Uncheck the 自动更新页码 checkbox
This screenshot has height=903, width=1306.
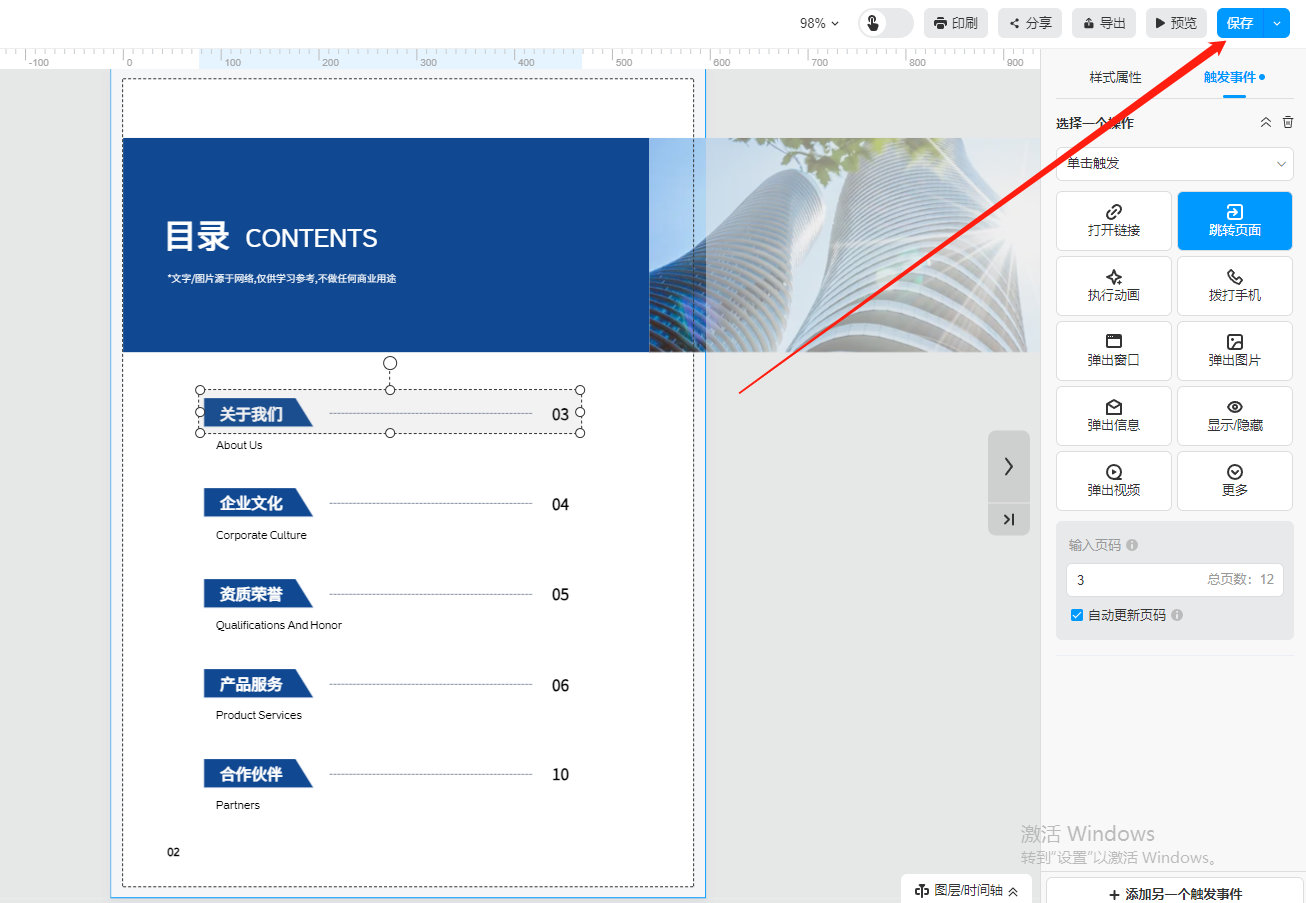click(x=1077, y=615)
